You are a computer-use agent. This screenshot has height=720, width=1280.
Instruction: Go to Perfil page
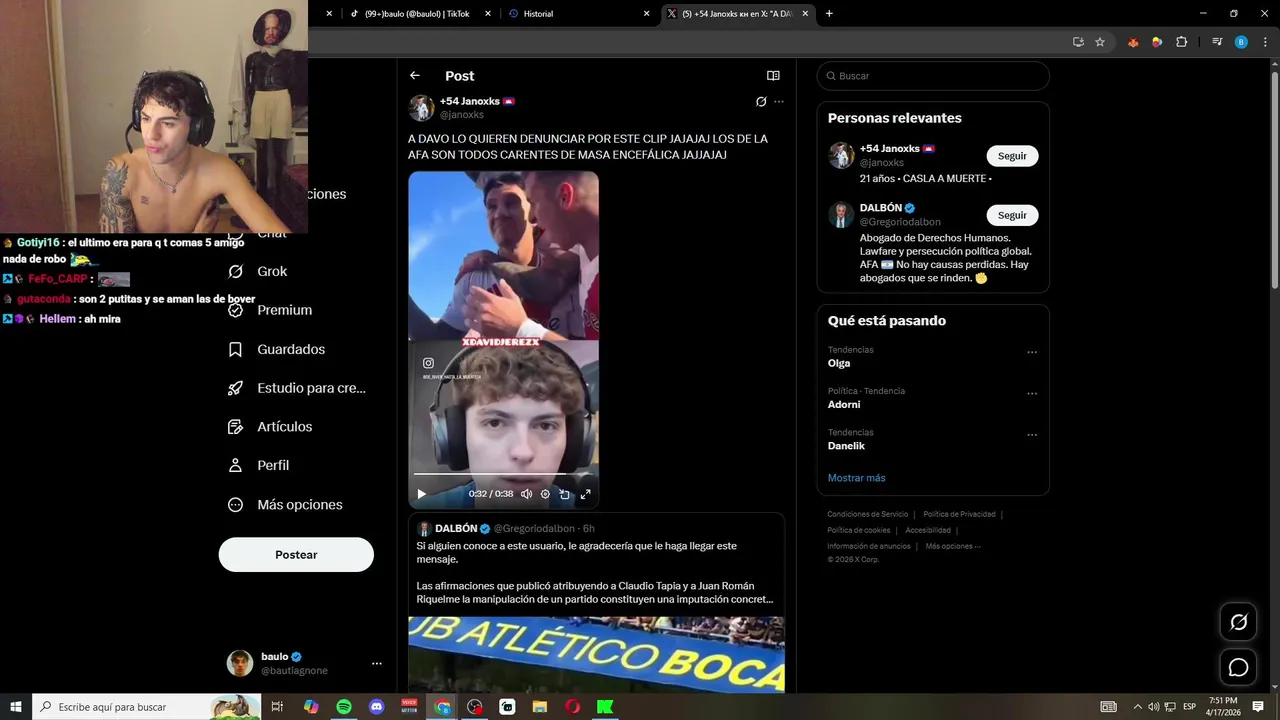pos(259,465)
